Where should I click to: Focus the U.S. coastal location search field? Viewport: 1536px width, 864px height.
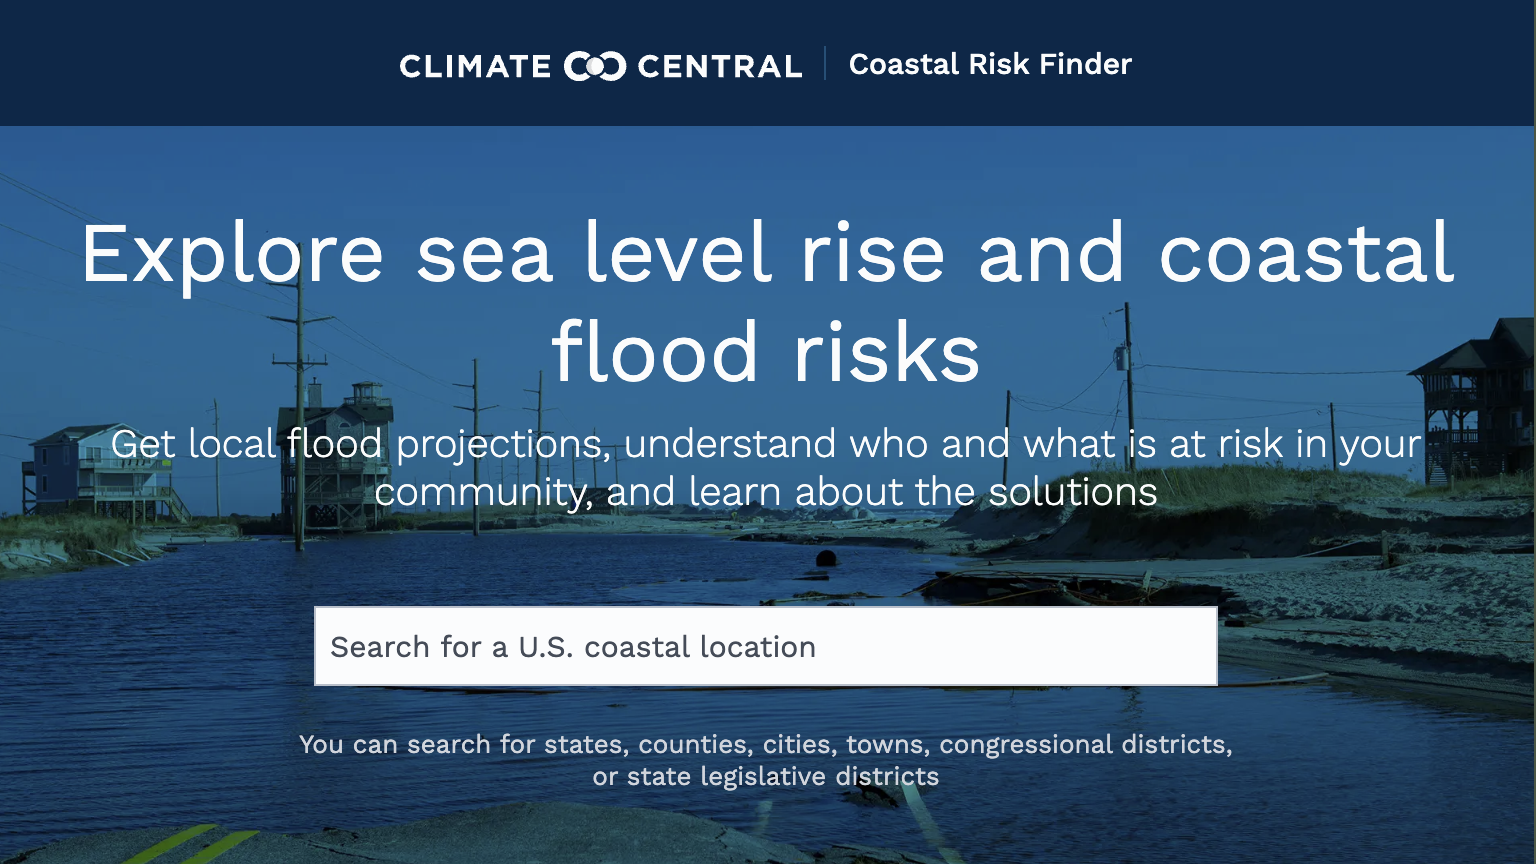766,646
